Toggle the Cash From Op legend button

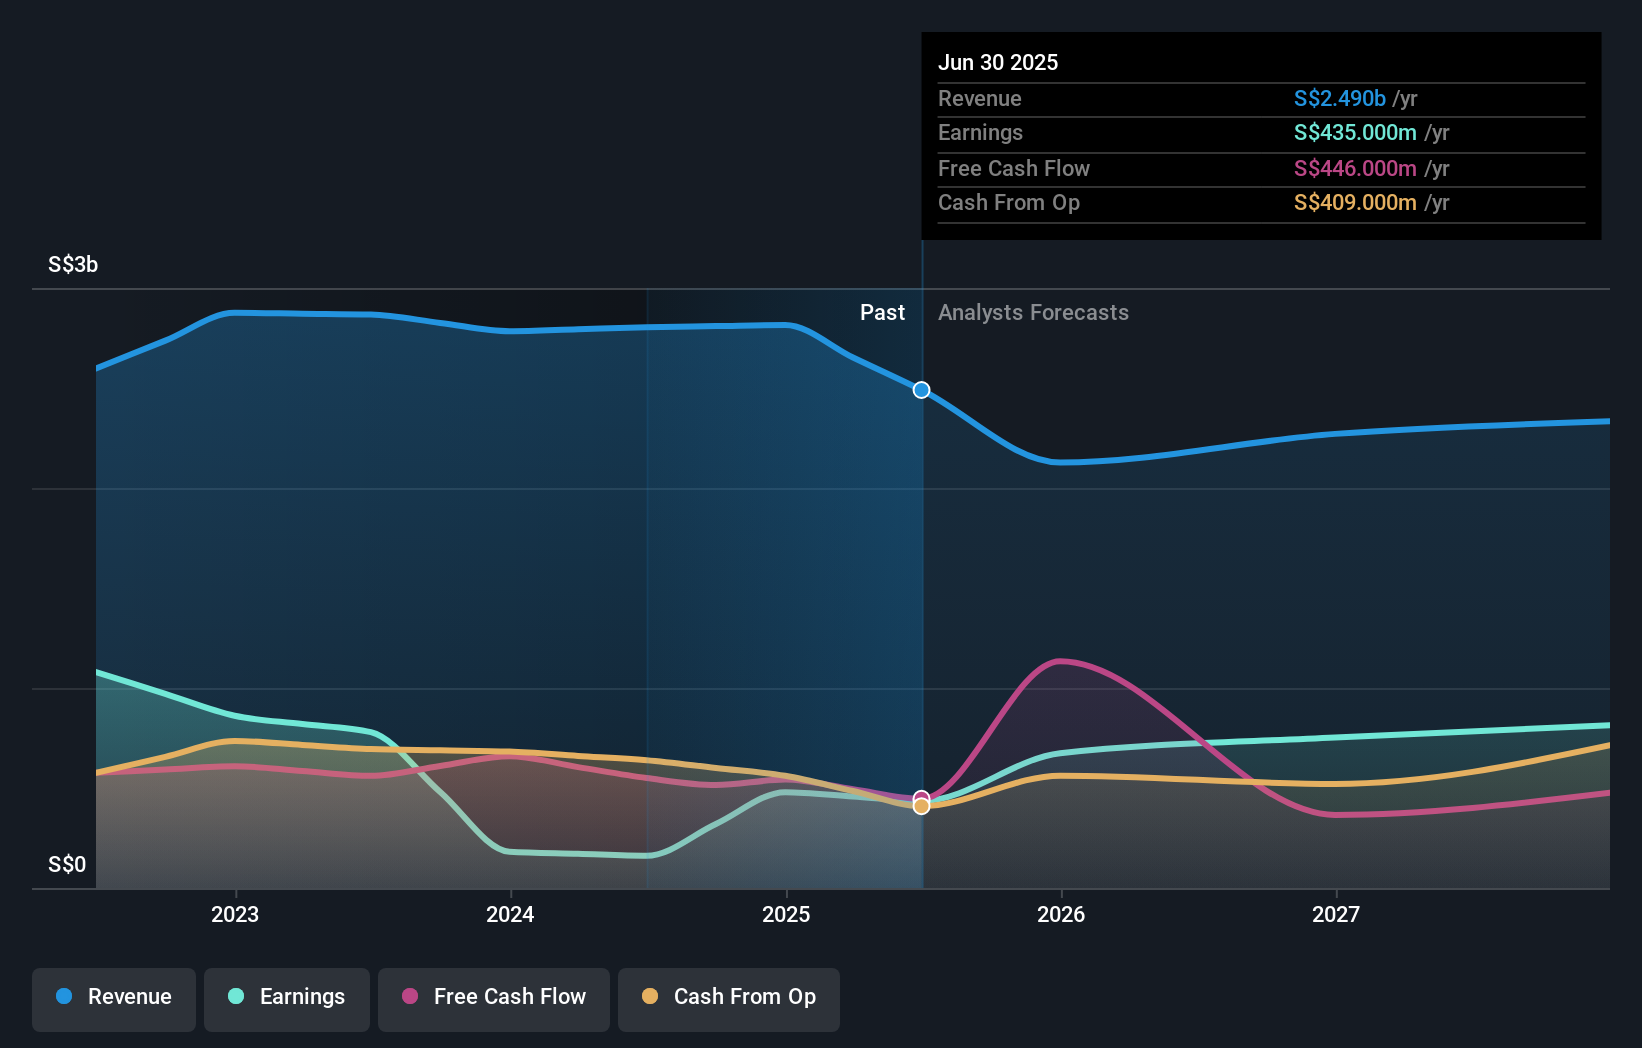729,999
